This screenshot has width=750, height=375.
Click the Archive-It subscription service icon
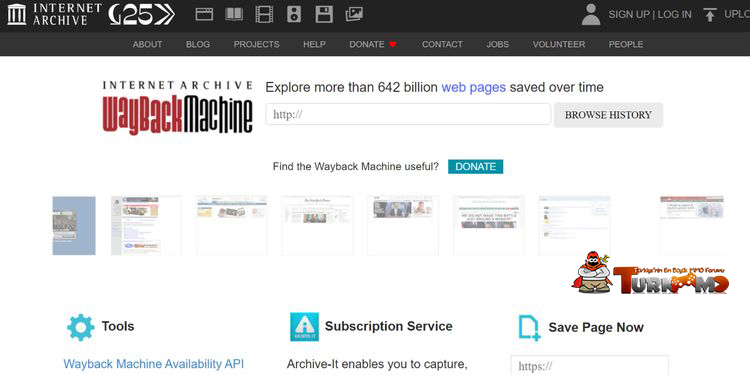tap(304, 327)
